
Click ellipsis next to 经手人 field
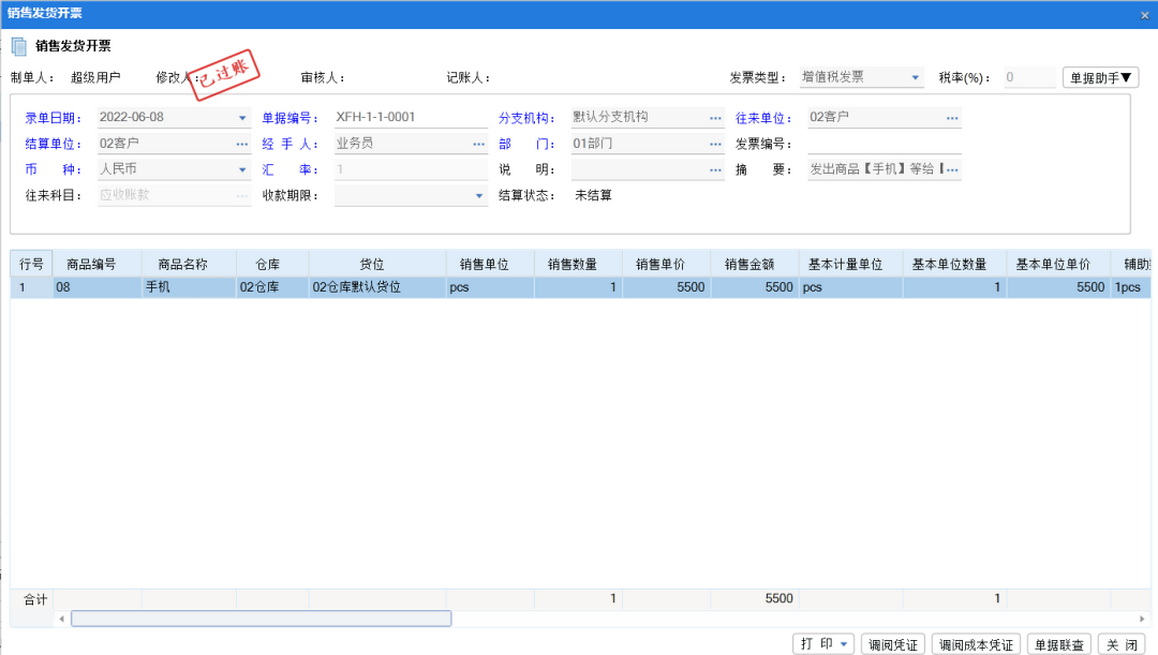(479, 144)
